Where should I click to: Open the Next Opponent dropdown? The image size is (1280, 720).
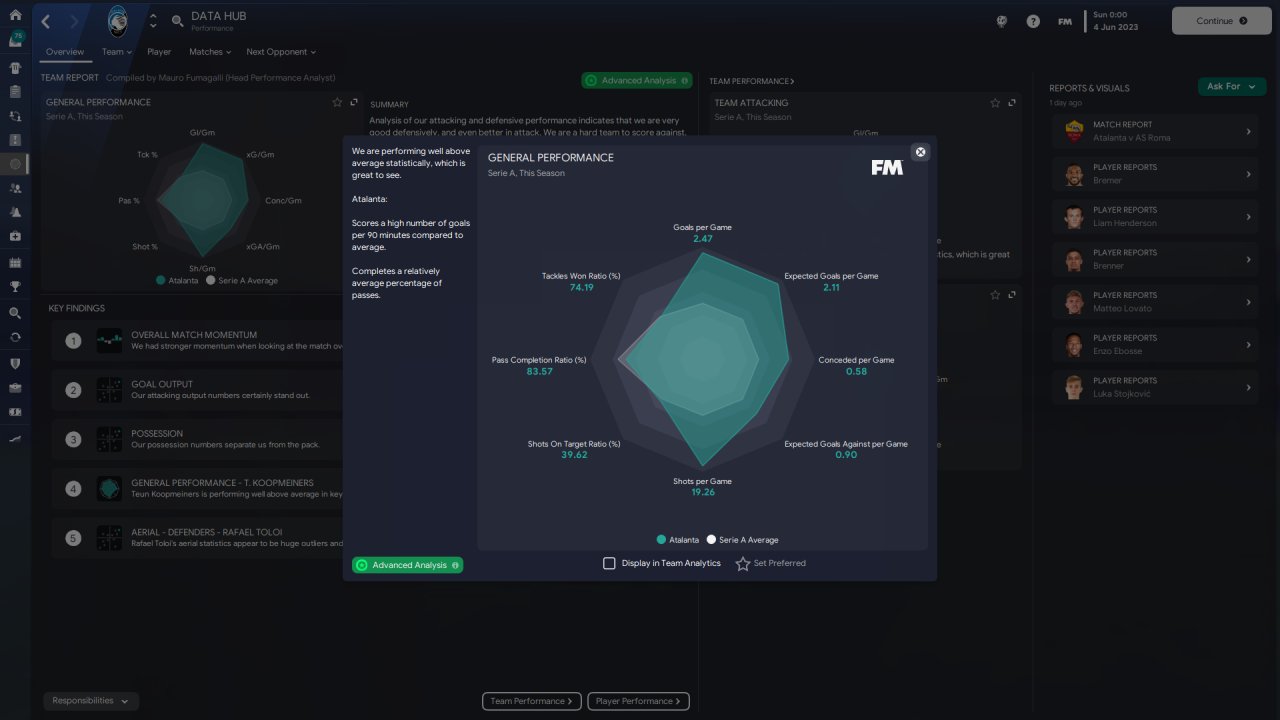[281, 52]
